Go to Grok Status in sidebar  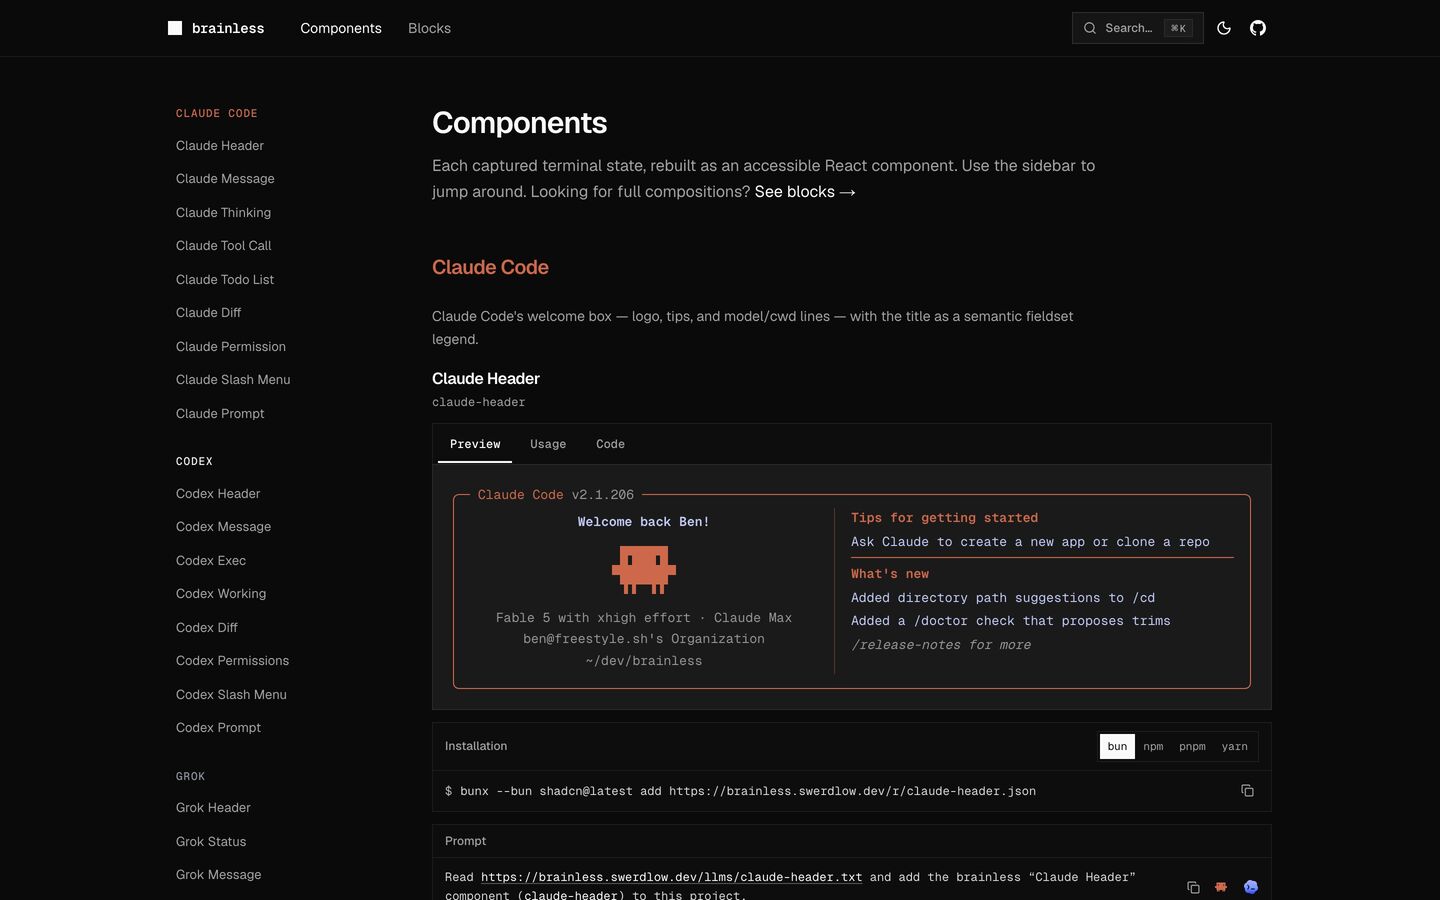pos(211,841)
